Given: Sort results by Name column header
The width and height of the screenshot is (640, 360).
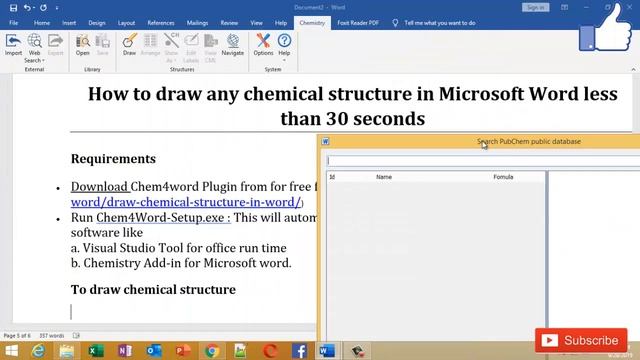Looking at the screenshot, I should (x=384, y=177).
